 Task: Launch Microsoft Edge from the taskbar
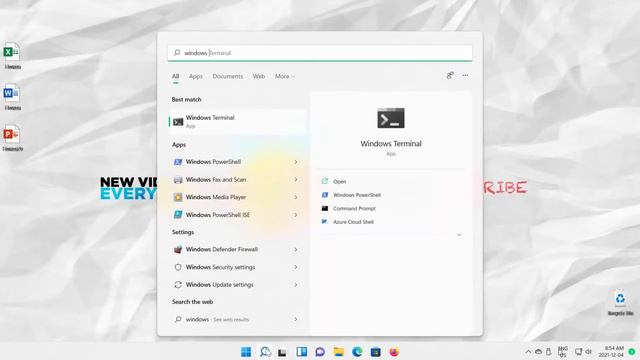click(357, 352)
